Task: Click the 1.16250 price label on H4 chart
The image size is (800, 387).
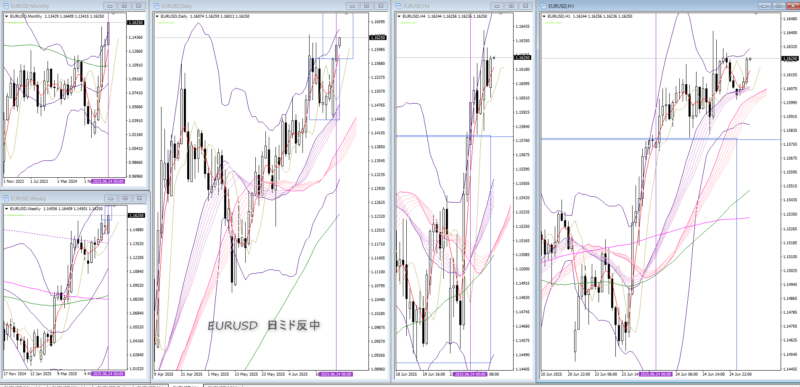Action: point(523,58)
